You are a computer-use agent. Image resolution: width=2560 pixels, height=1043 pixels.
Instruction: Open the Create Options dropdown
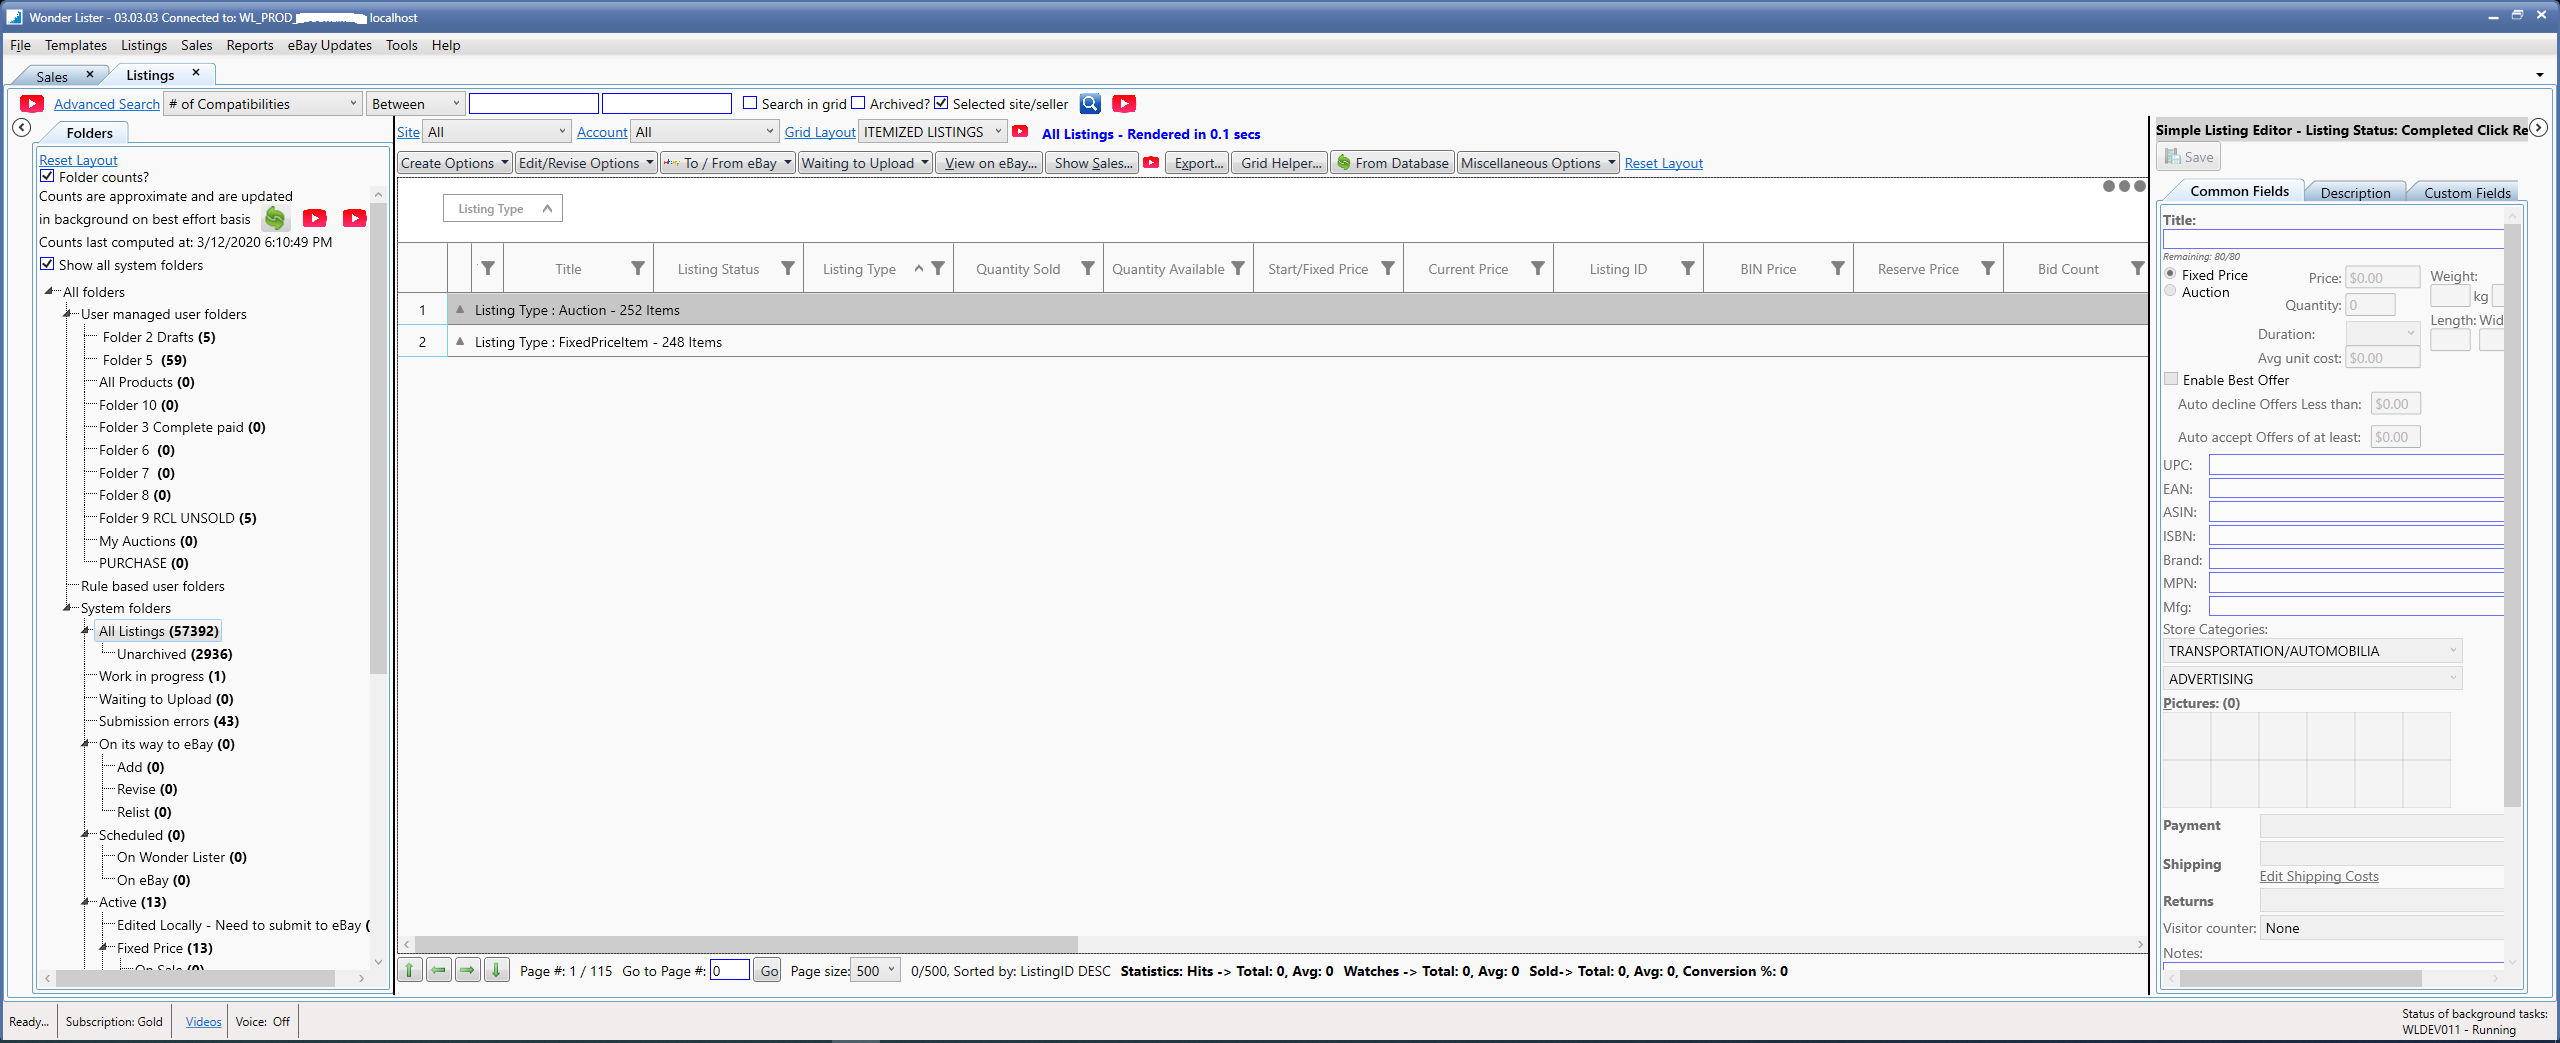point(455,162)
